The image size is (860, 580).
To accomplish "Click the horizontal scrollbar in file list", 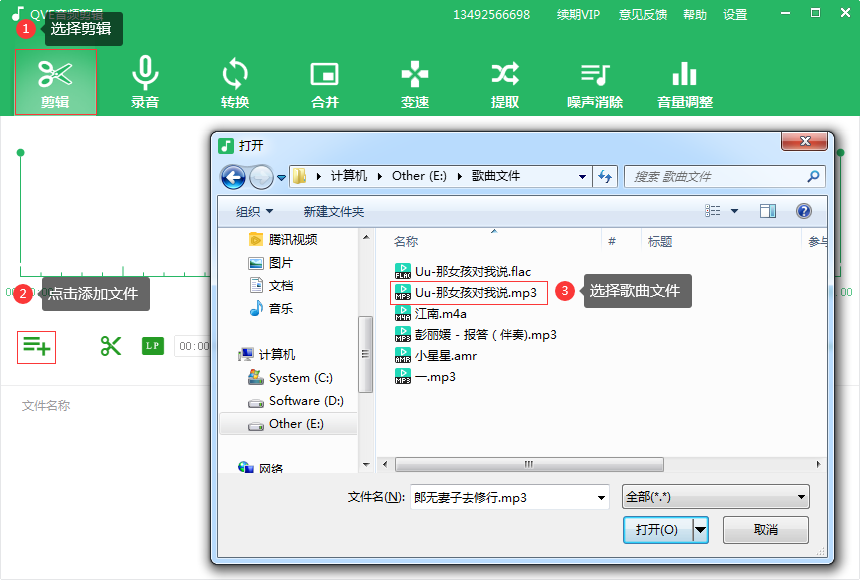I will click(x=529, y=464).
